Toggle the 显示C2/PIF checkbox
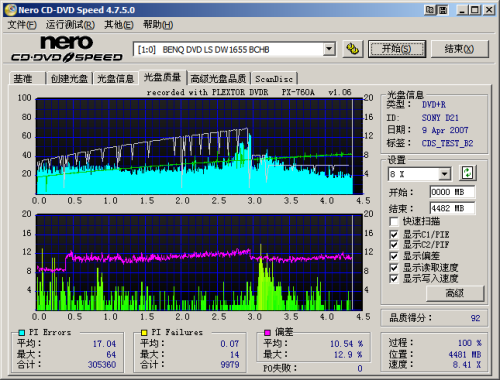 pos(394,245)
